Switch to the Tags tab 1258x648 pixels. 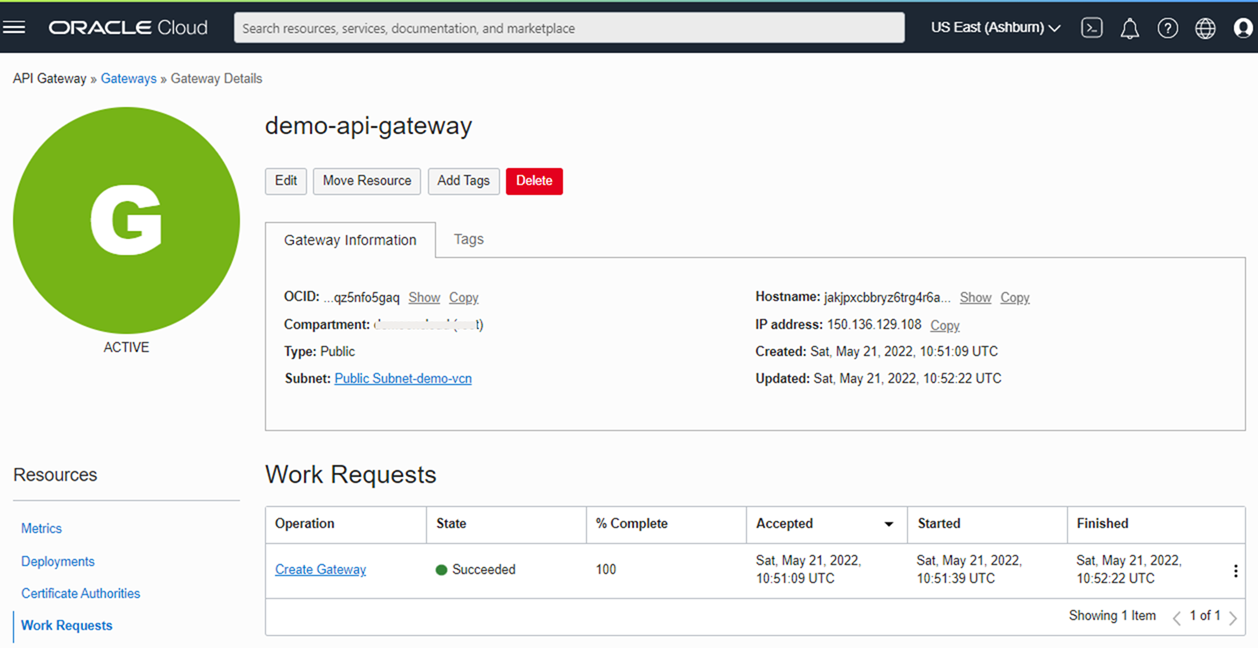coord(468,239)
